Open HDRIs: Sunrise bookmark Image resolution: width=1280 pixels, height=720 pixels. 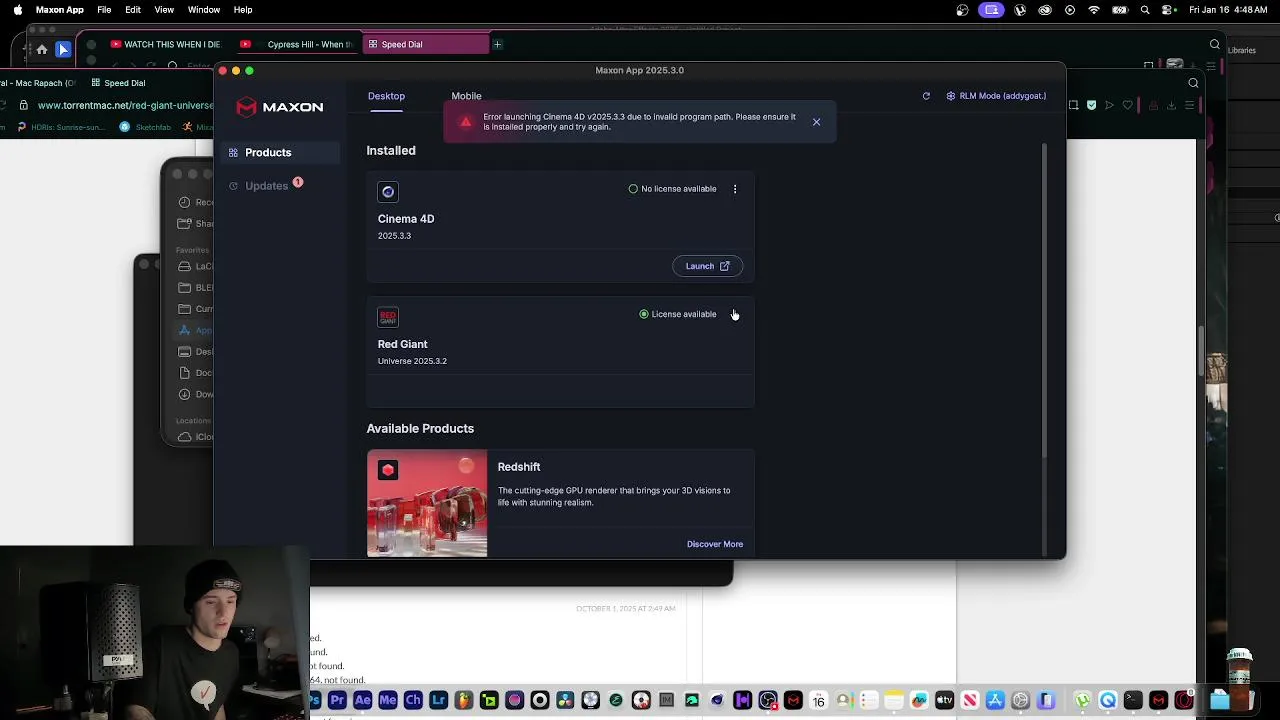(60, 127)
